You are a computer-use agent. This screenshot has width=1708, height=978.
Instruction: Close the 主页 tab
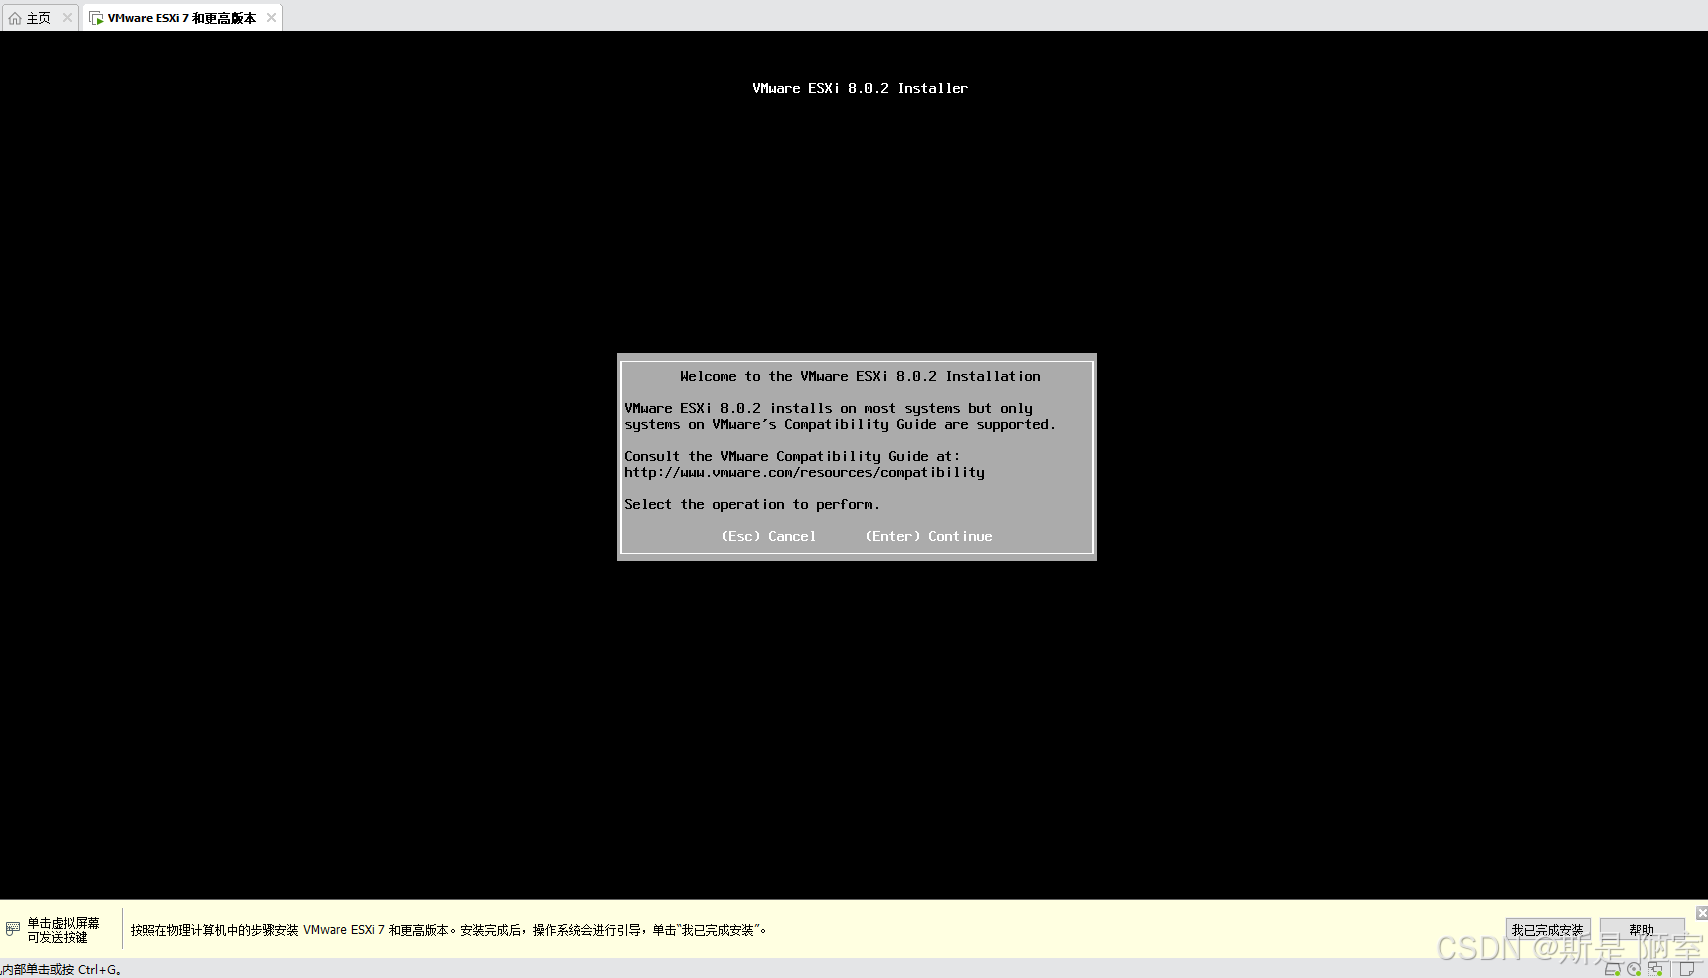(67, 18)
